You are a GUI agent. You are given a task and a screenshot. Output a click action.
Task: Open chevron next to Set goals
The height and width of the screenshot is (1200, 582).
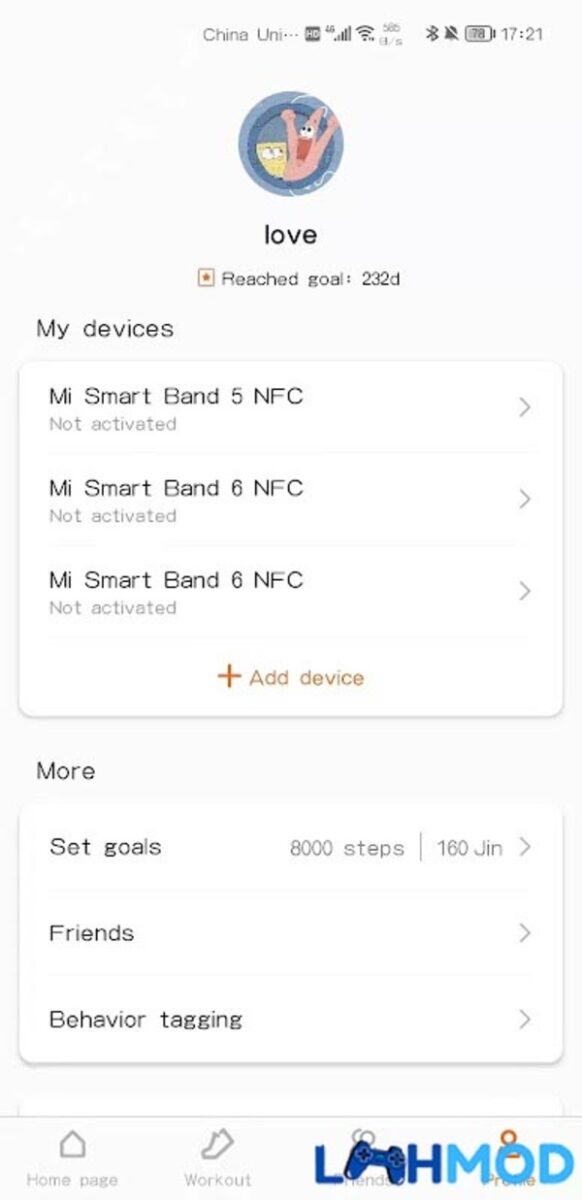tap(525, 847)
